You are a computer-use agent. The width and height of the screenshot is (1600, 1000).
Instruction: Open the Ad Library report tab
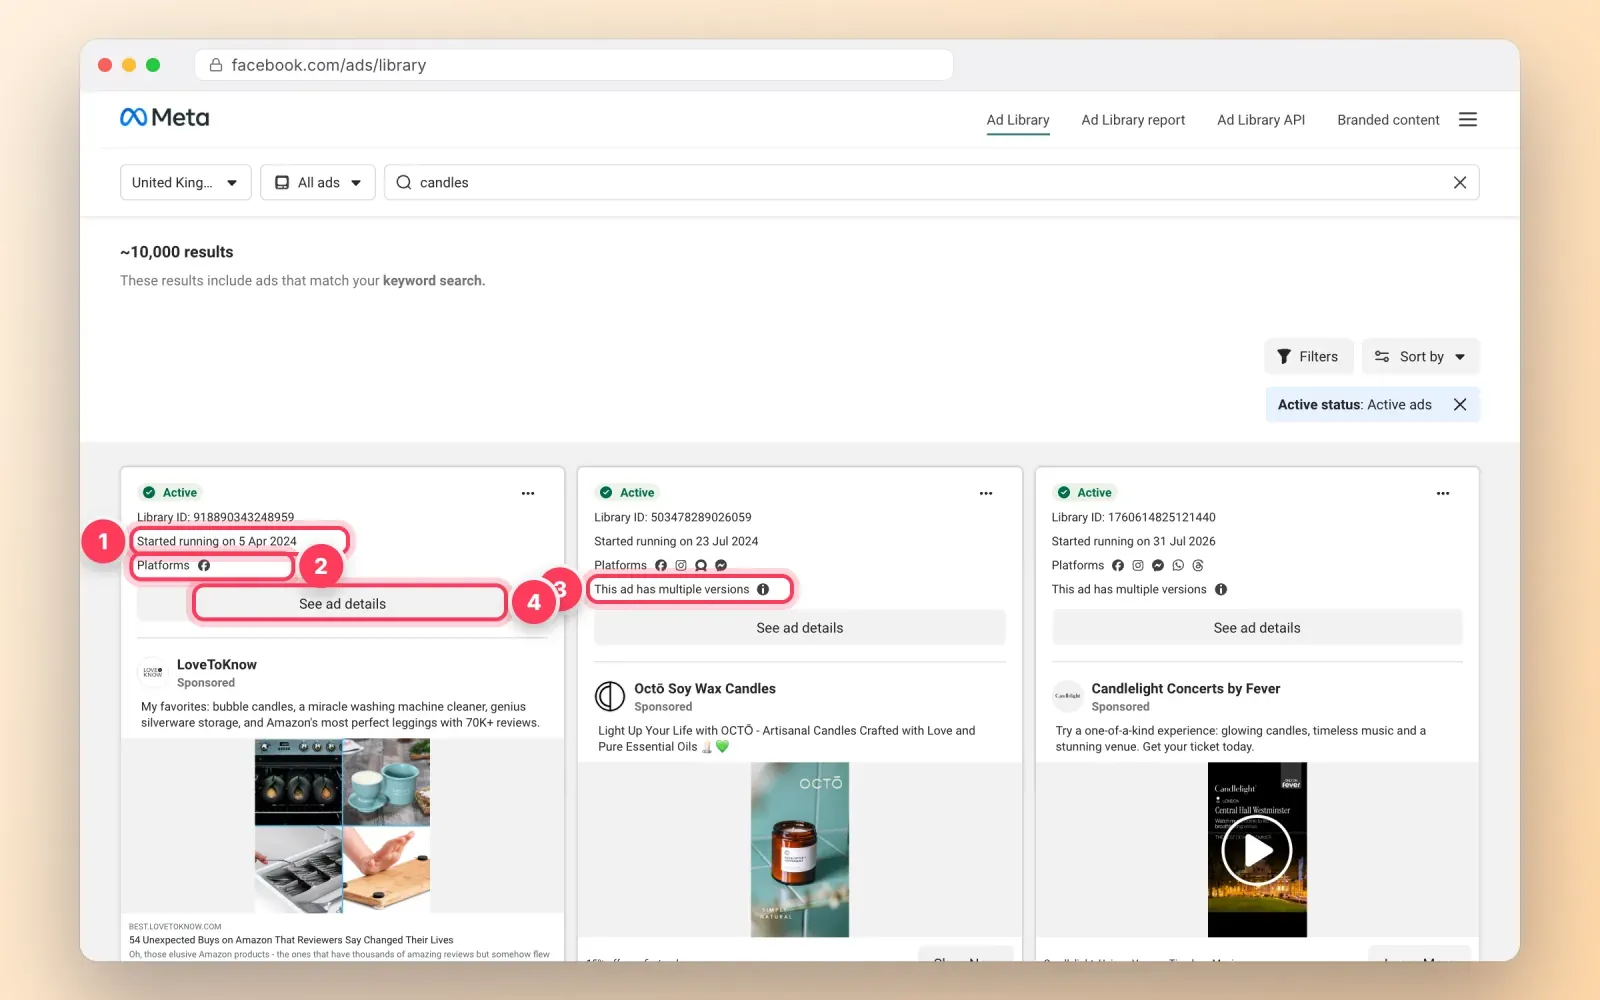(x=1133, y=120)
